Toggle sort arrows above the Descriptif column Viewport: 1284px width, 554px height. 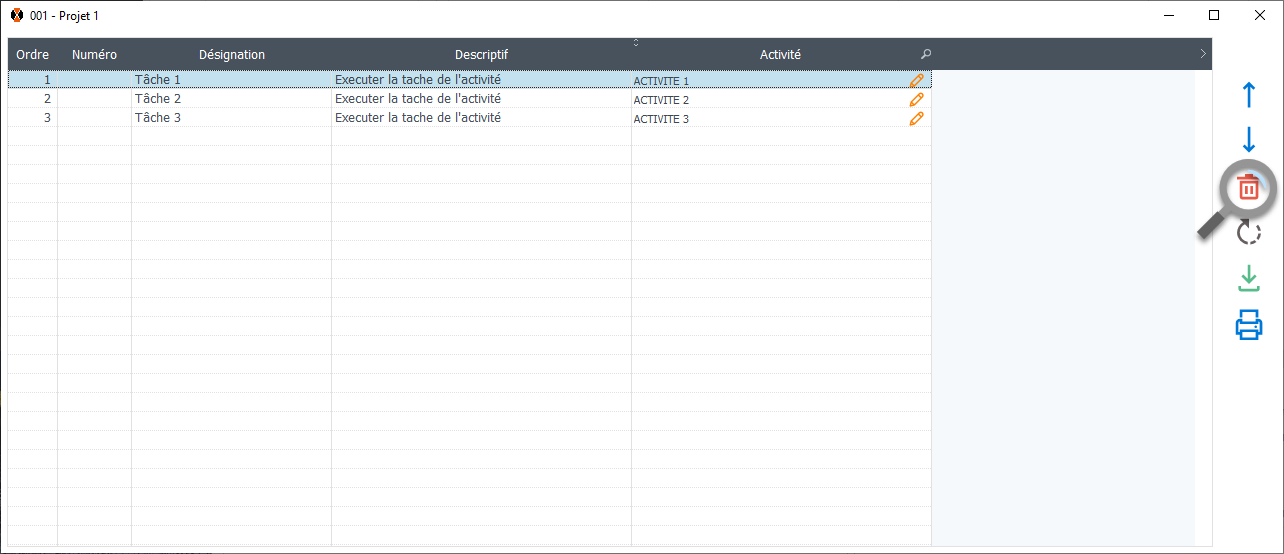[636, 42]
